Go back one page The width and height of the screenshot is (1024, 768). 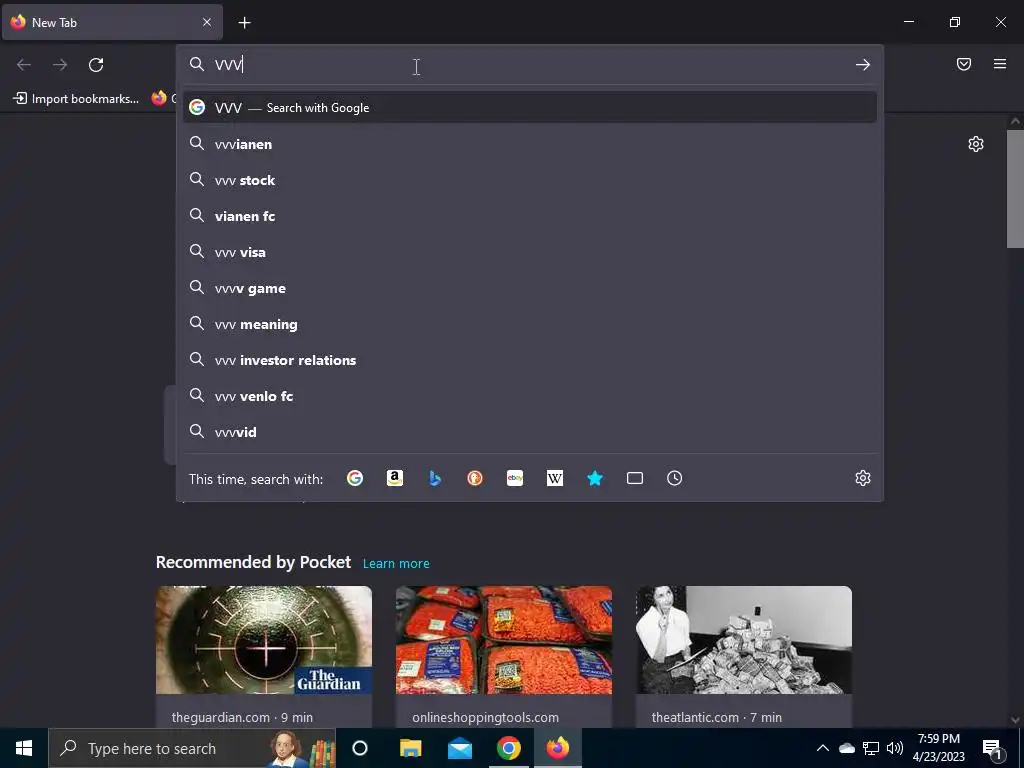(24, 65)
